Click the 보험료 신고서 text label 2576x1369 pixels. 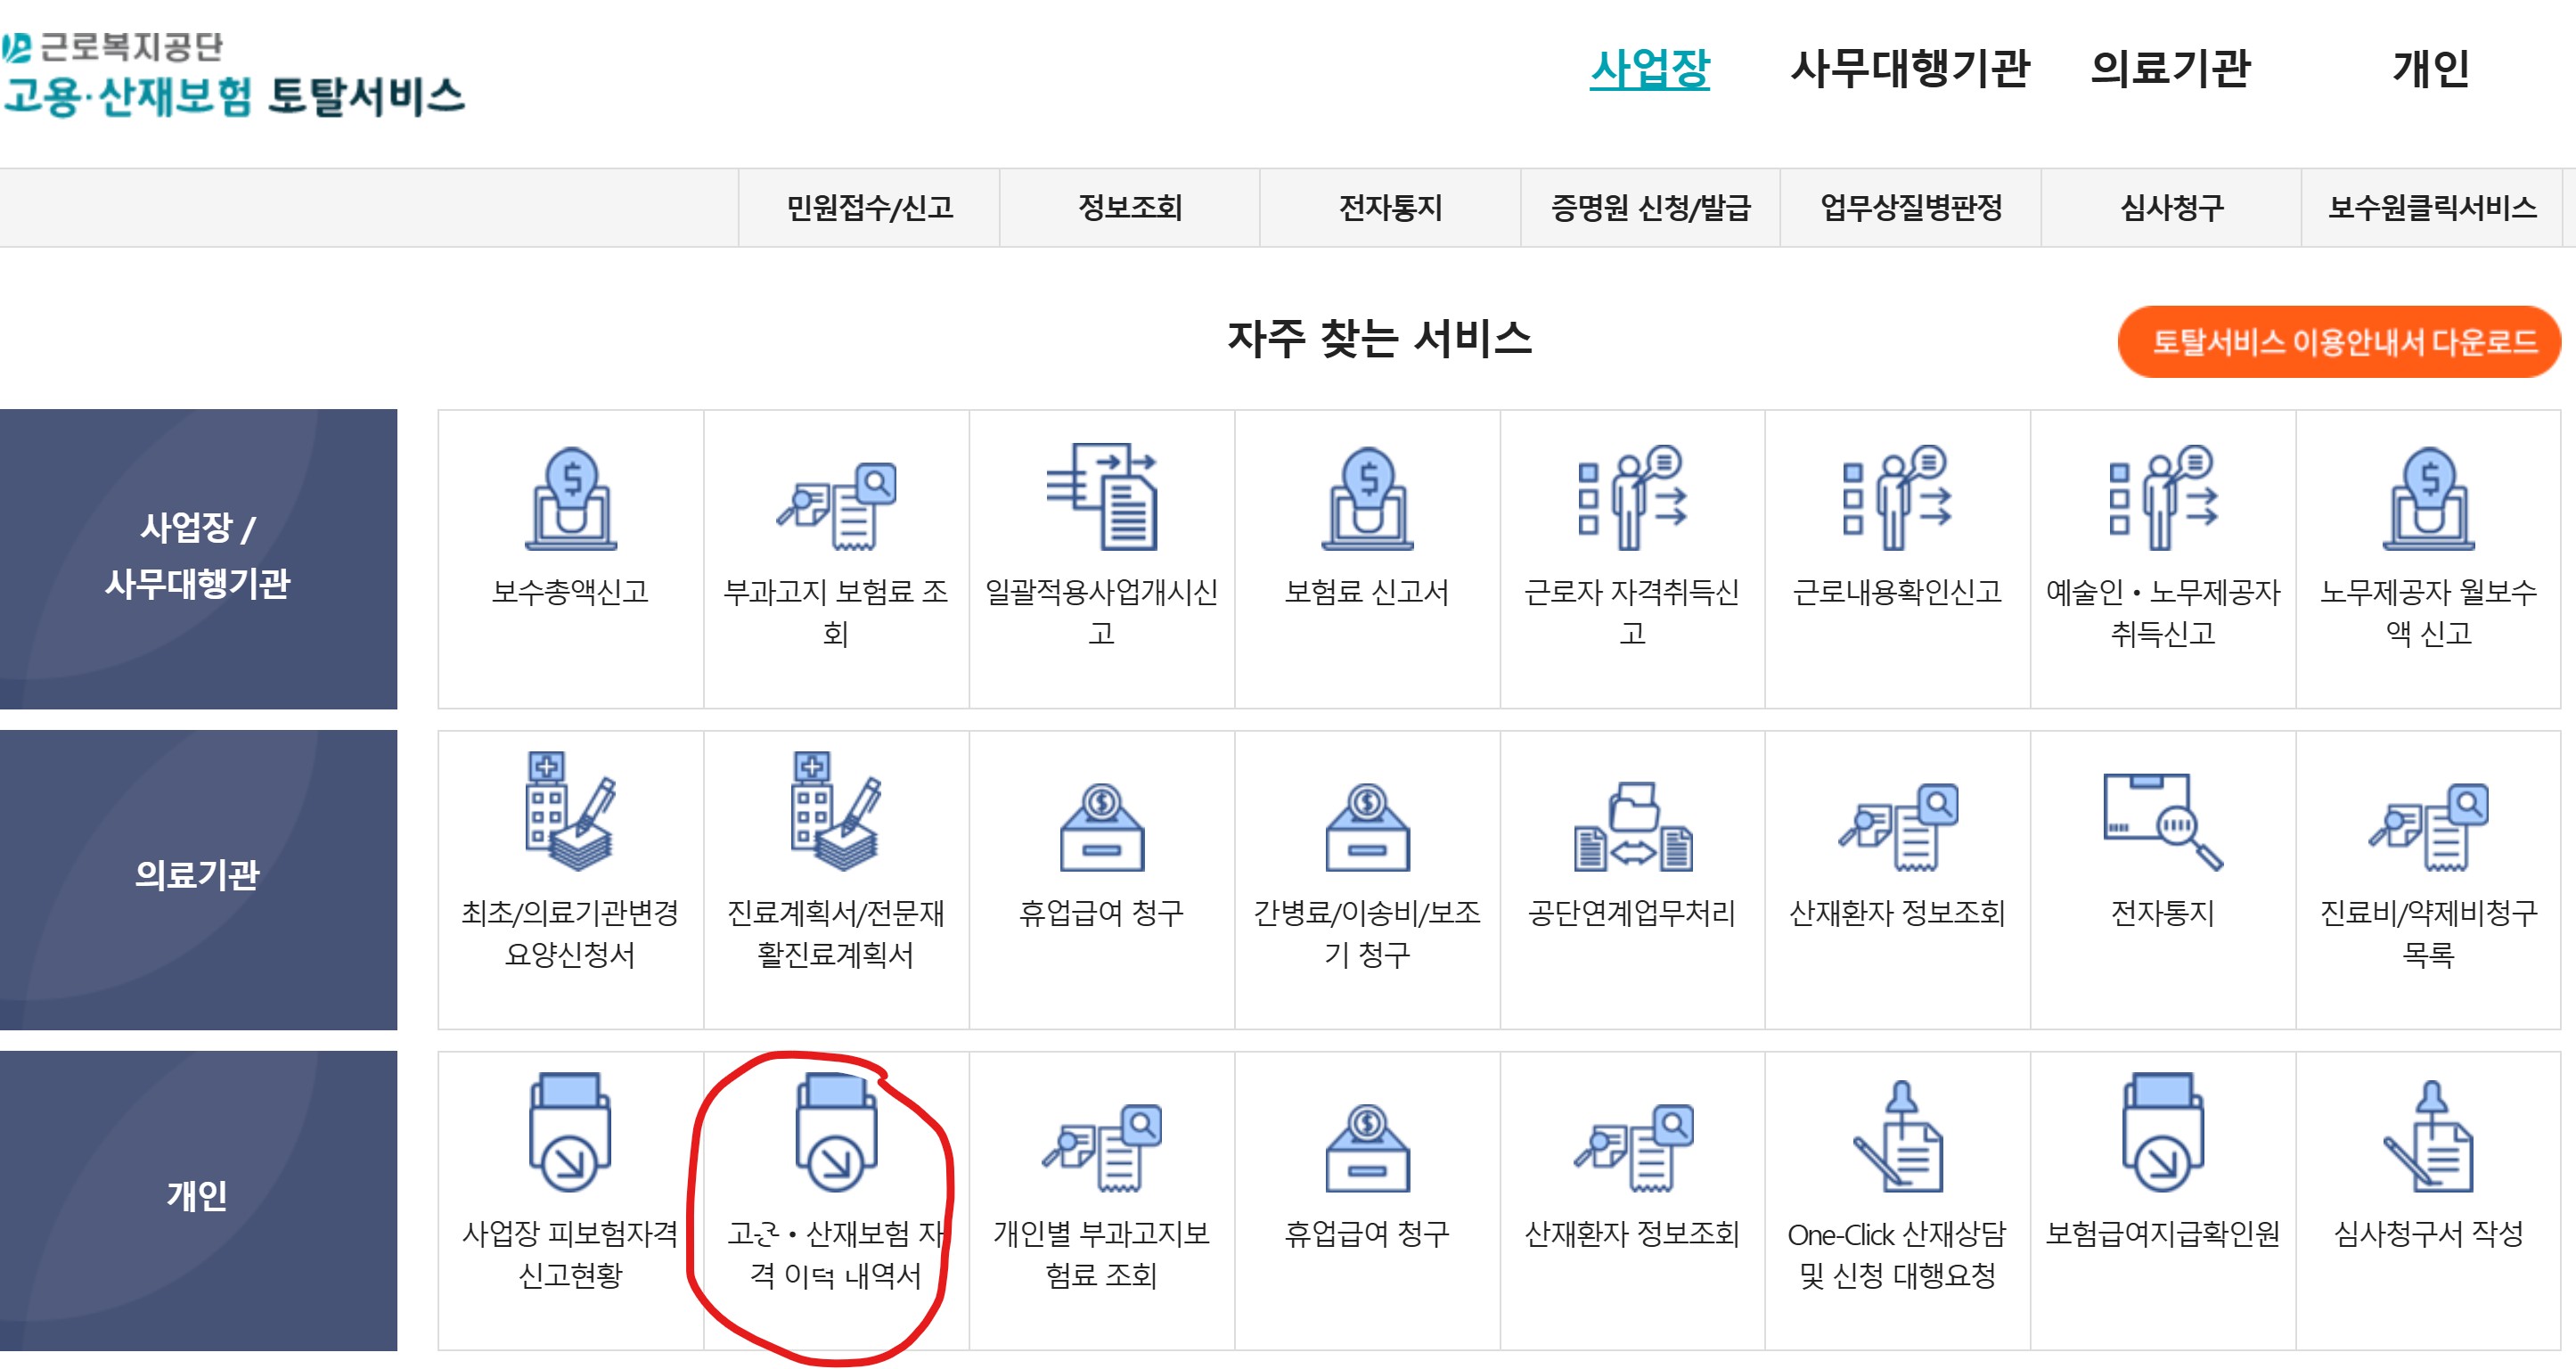coord(1367,592)
